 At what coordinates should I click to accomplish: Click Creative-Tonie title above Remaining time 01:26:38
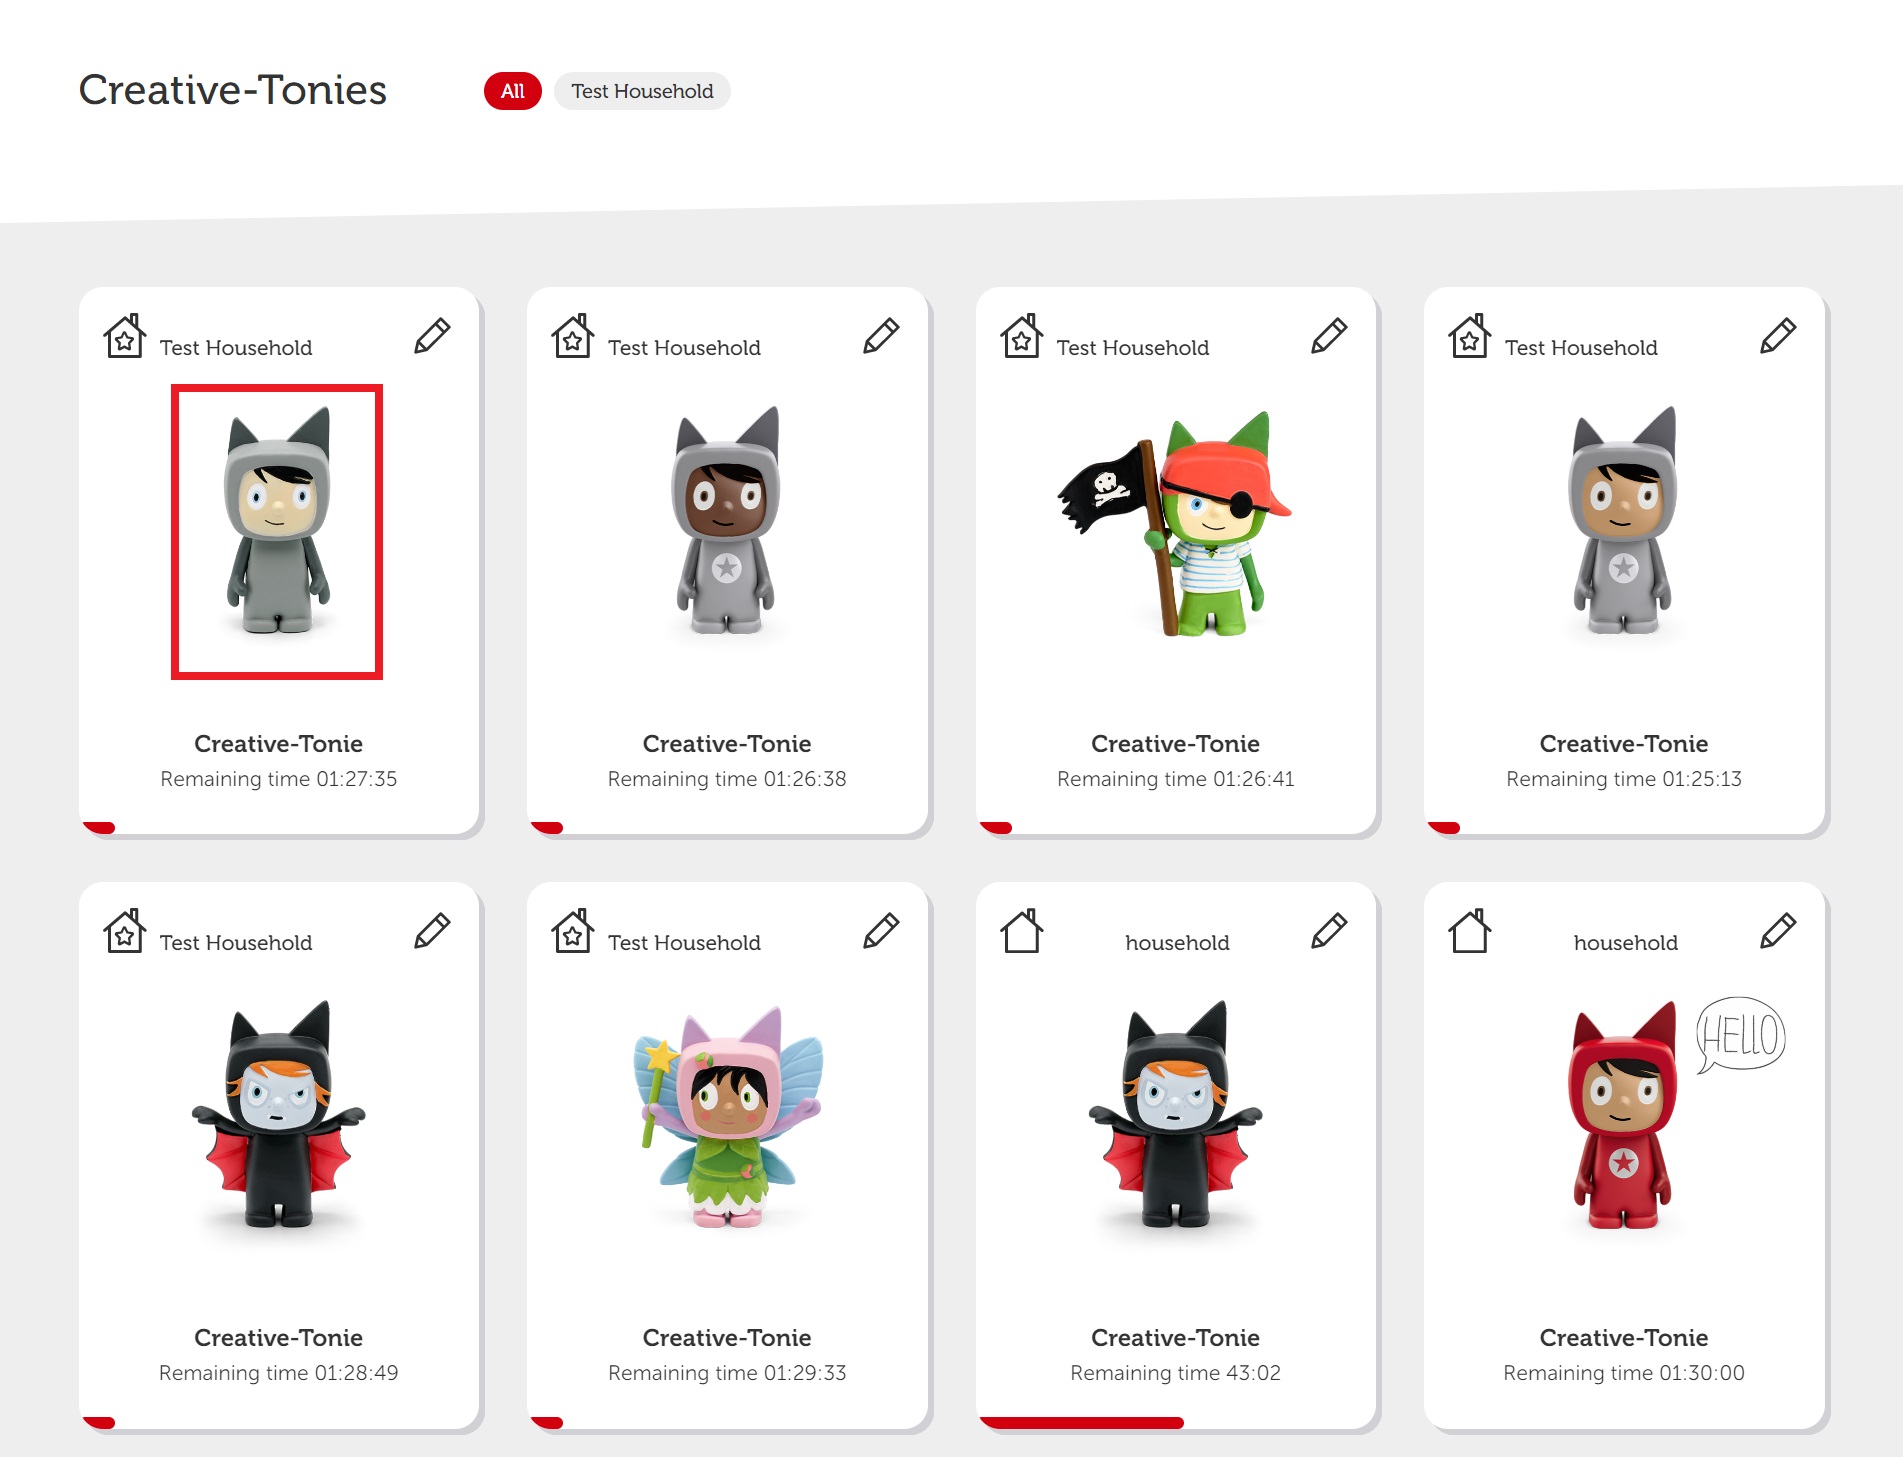pyautogui.click(x=727, y=743)
